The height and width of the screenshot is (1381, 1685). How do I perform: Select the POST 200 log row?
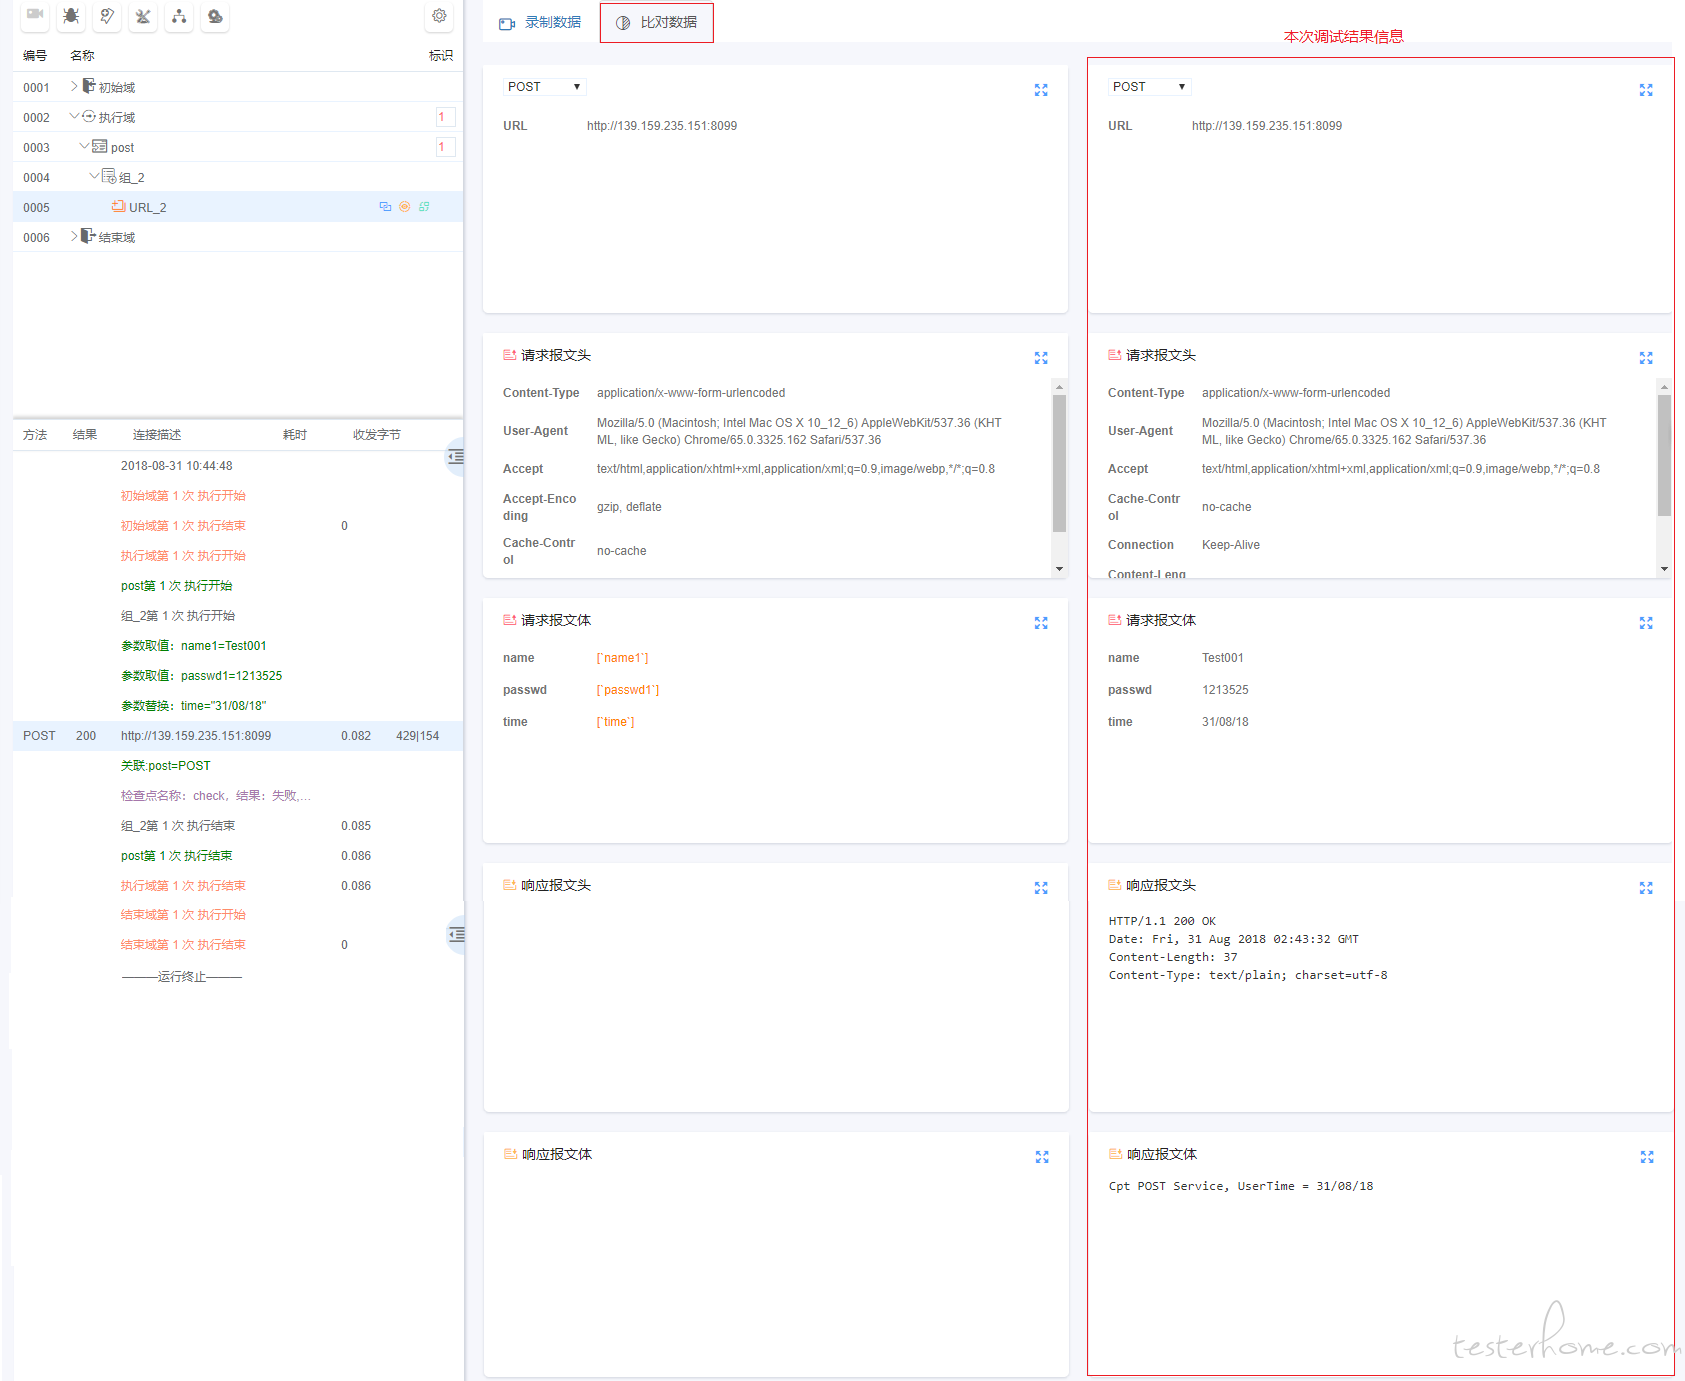(238, 736)
